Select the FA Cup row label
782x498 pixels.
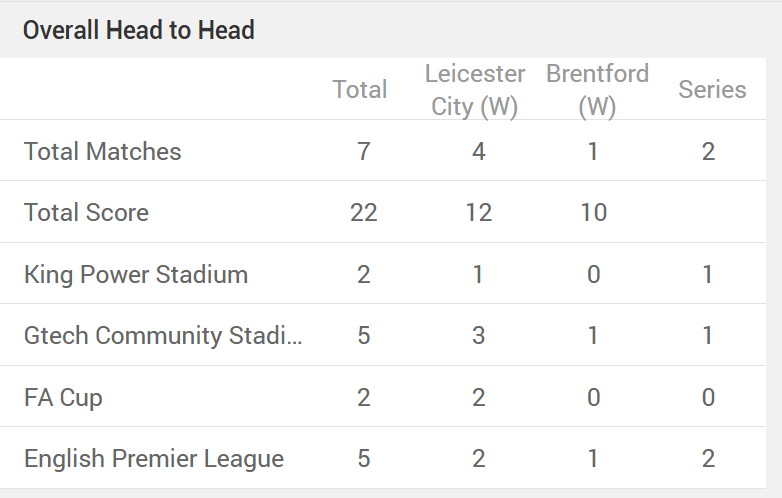[x=63, y=397]
